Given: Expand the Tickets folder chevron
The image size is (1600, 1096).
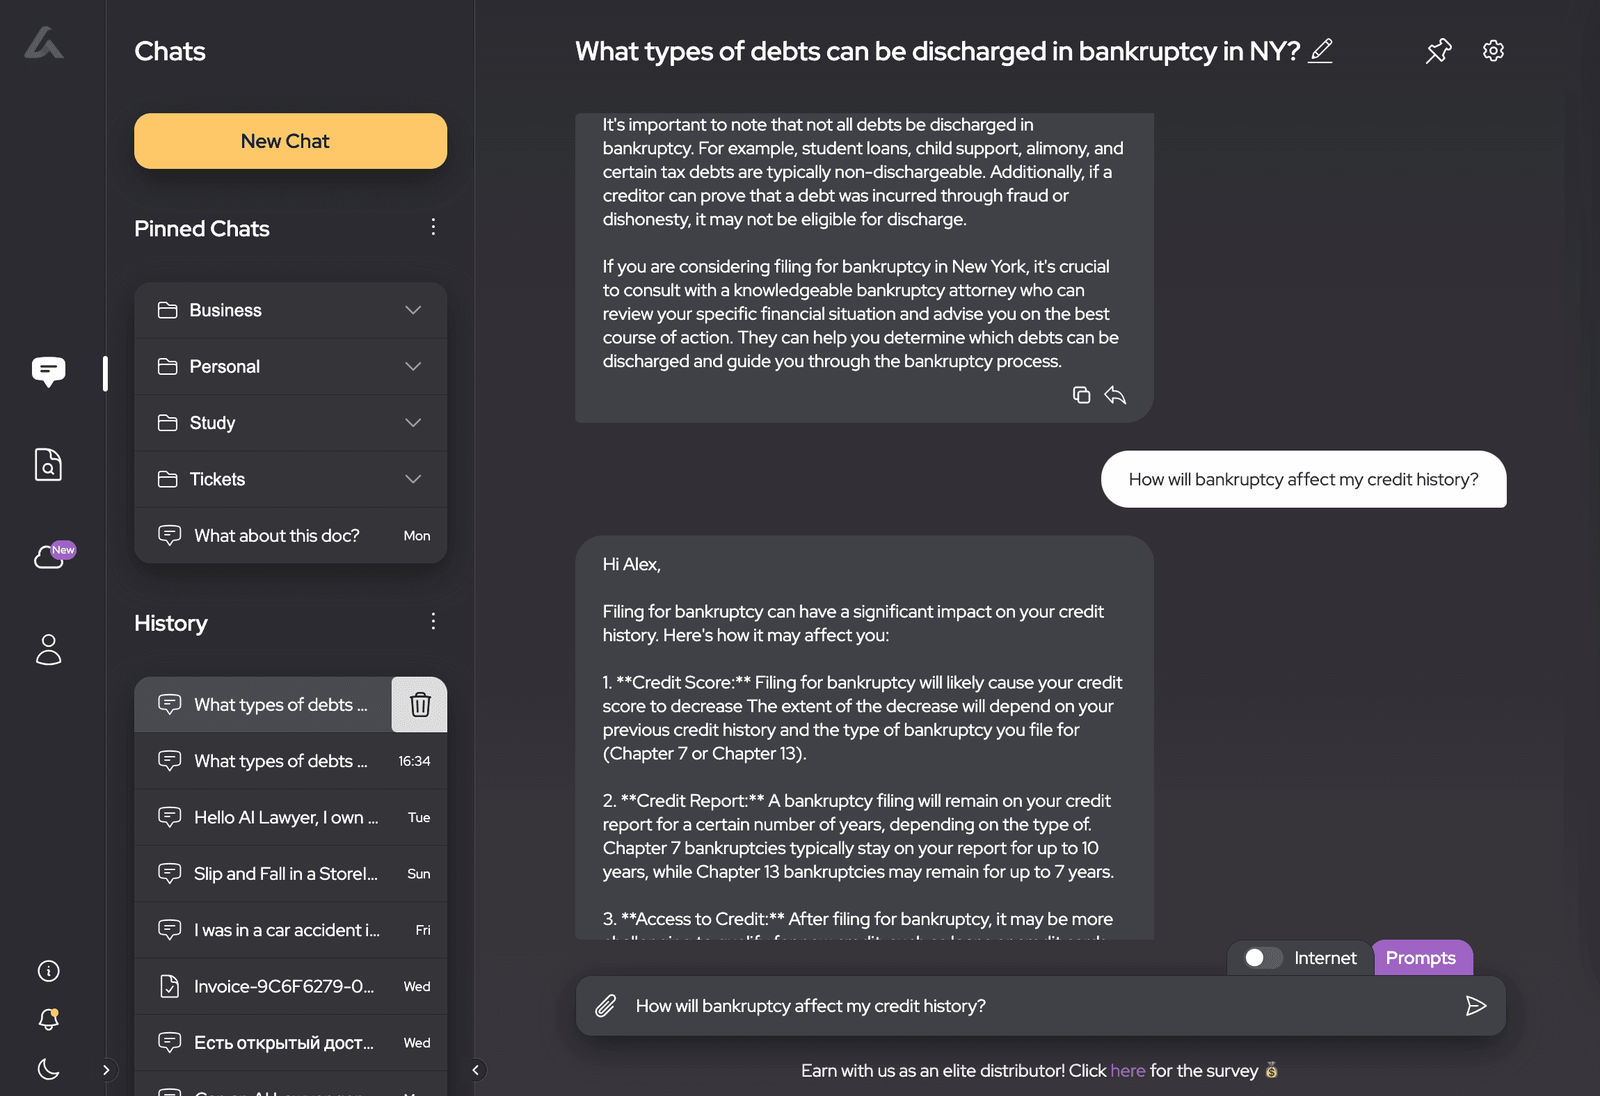Looking at the screenshot, I should (413, 479).
